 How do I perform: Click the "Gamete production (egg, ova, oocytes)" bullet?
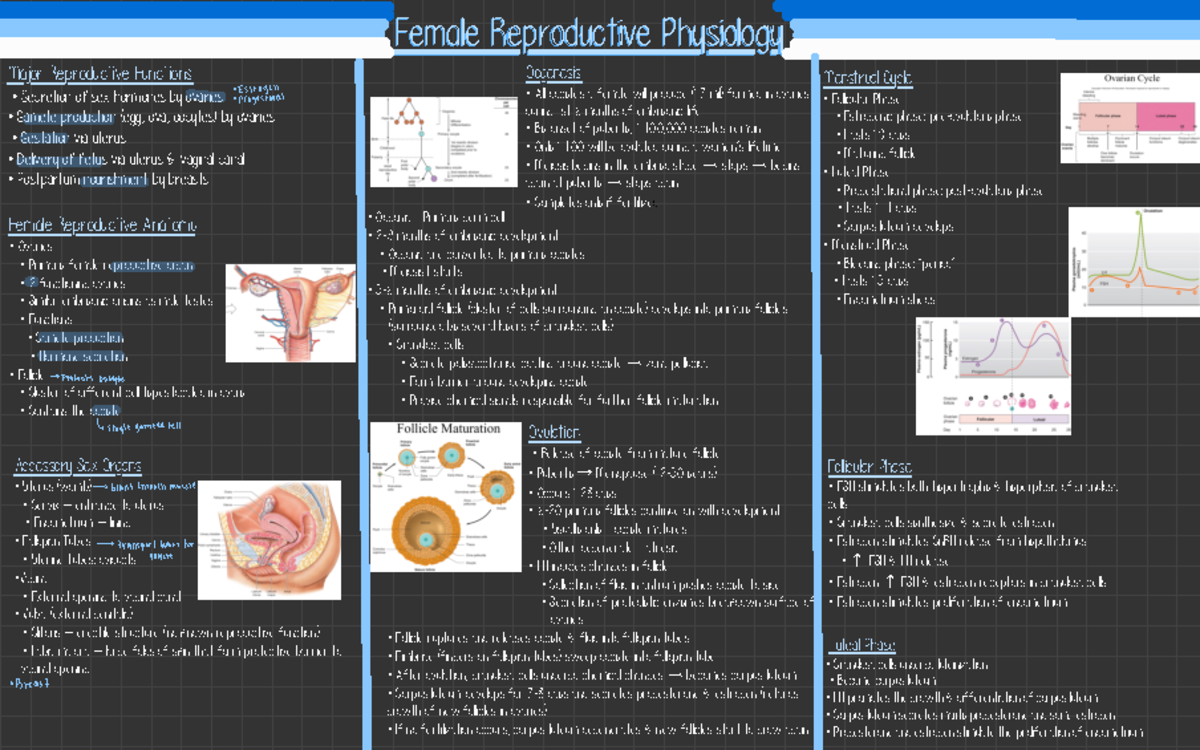click(142, 118)
